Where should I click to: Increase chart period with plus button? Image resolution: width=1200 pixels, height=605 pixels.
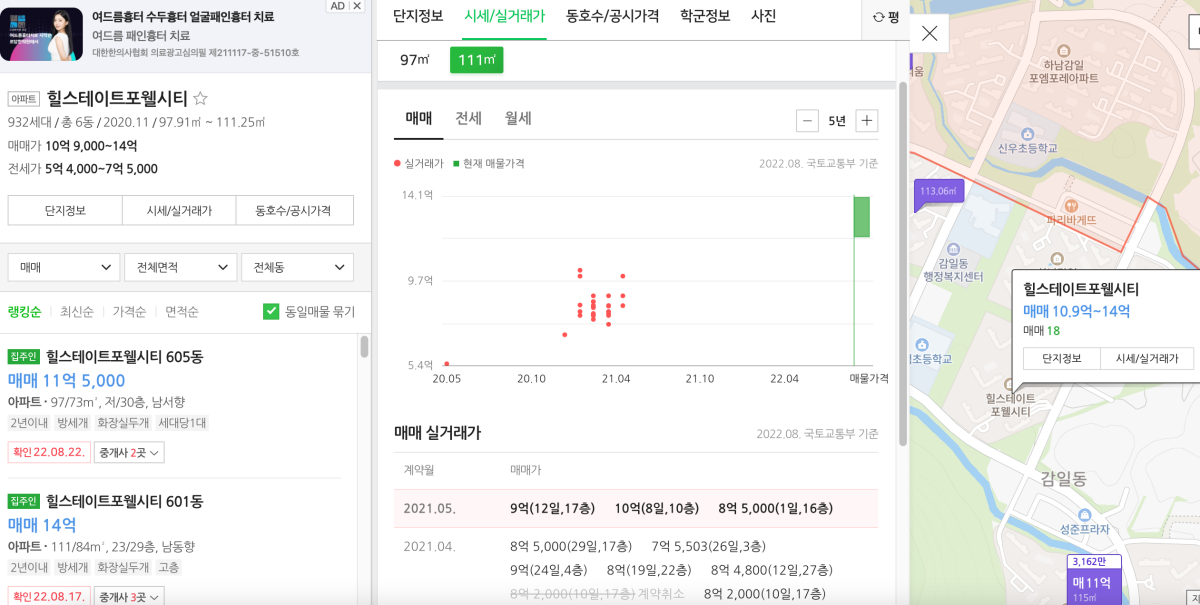click(867, 121)
